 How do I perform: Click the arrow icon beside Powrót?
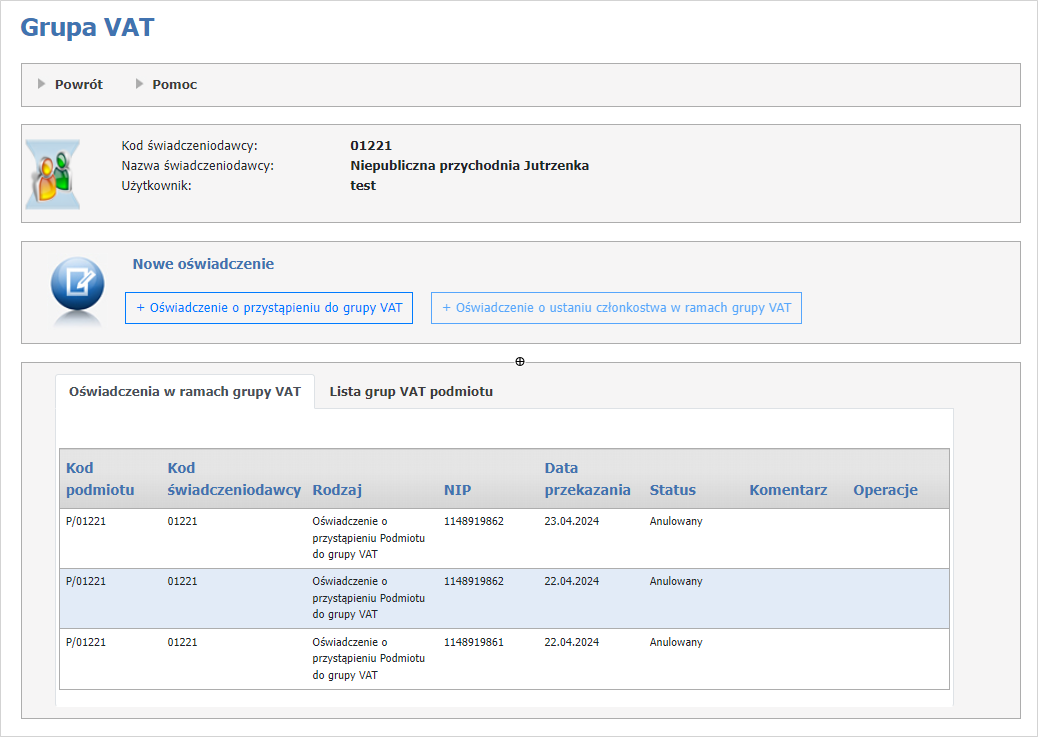coord(42,84)
